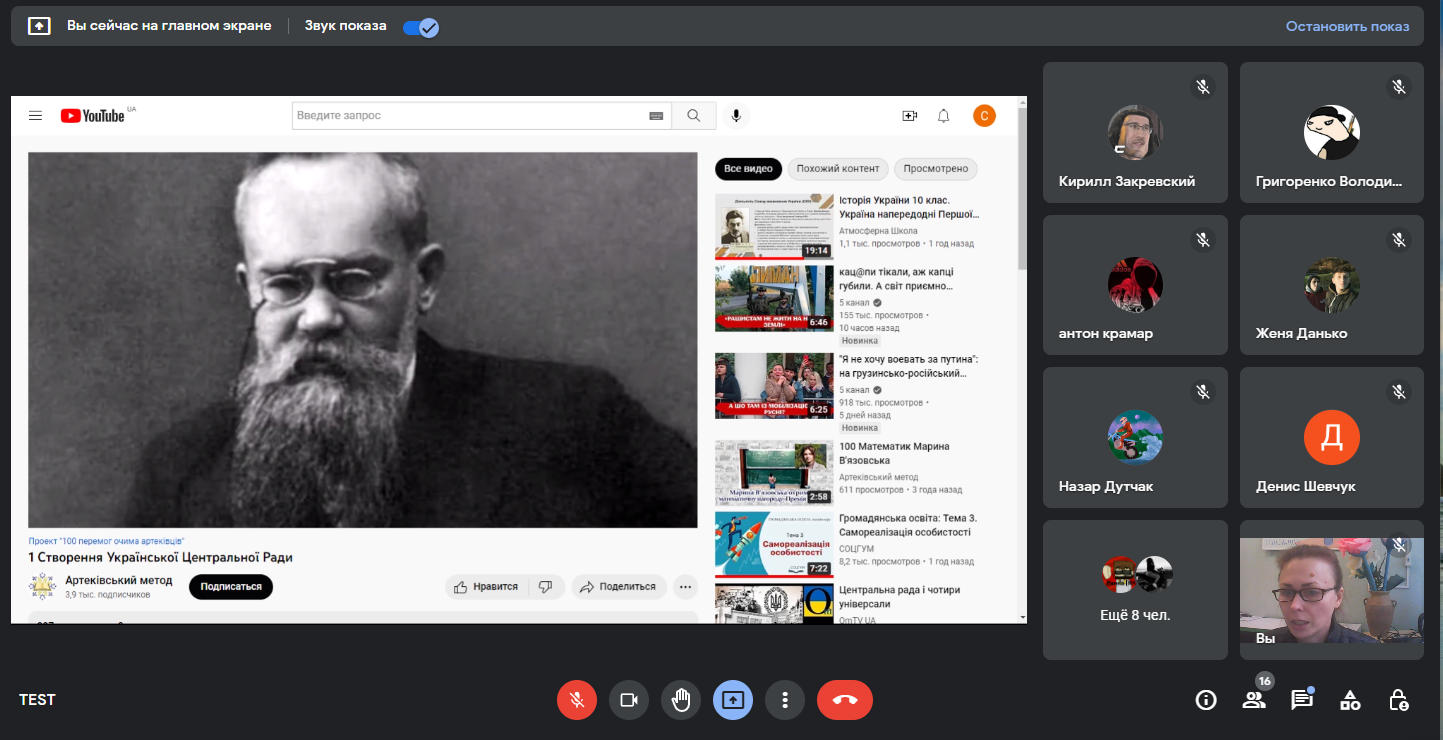
Task: Click the Атмосферна Школа channel name
Action: [x=878, y=230]
